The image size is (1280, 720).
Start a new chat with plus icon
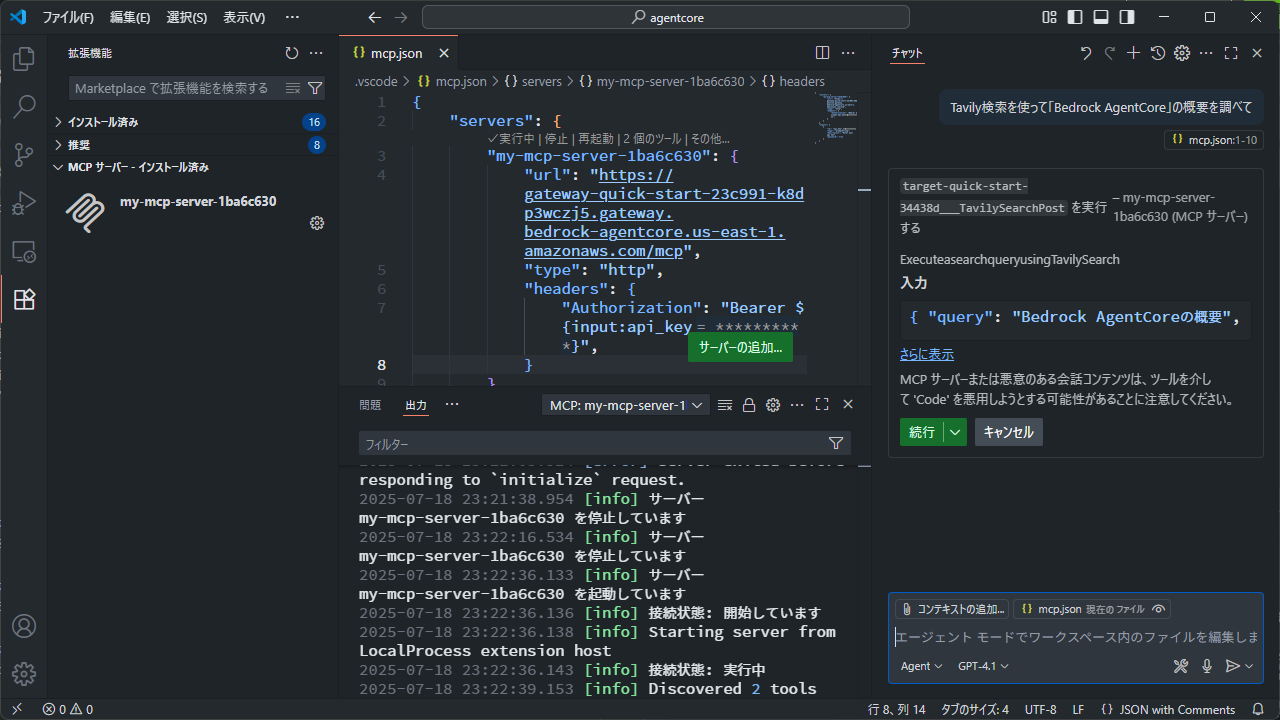pos(1133,53)
